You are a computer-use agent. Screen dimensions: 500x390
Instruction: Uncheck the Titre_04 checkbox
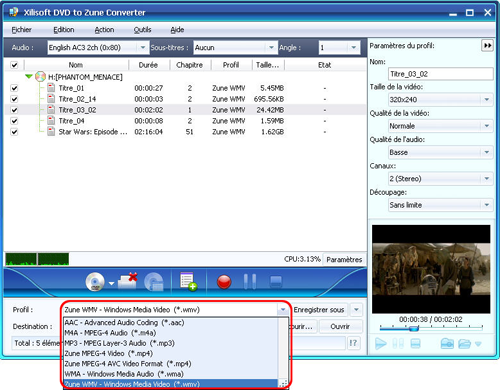click(14, 121)
